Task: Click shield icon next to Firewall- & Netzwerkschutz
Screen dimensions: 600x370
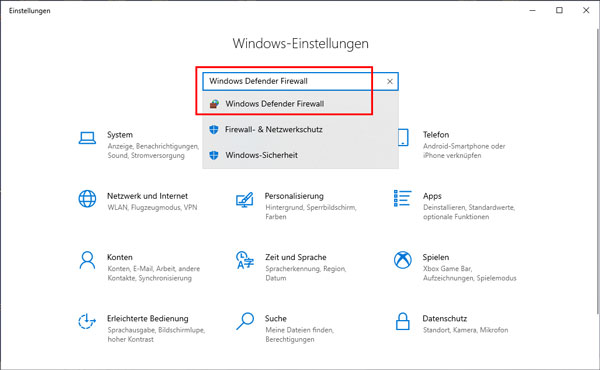Action: click(x=214, y=129)
